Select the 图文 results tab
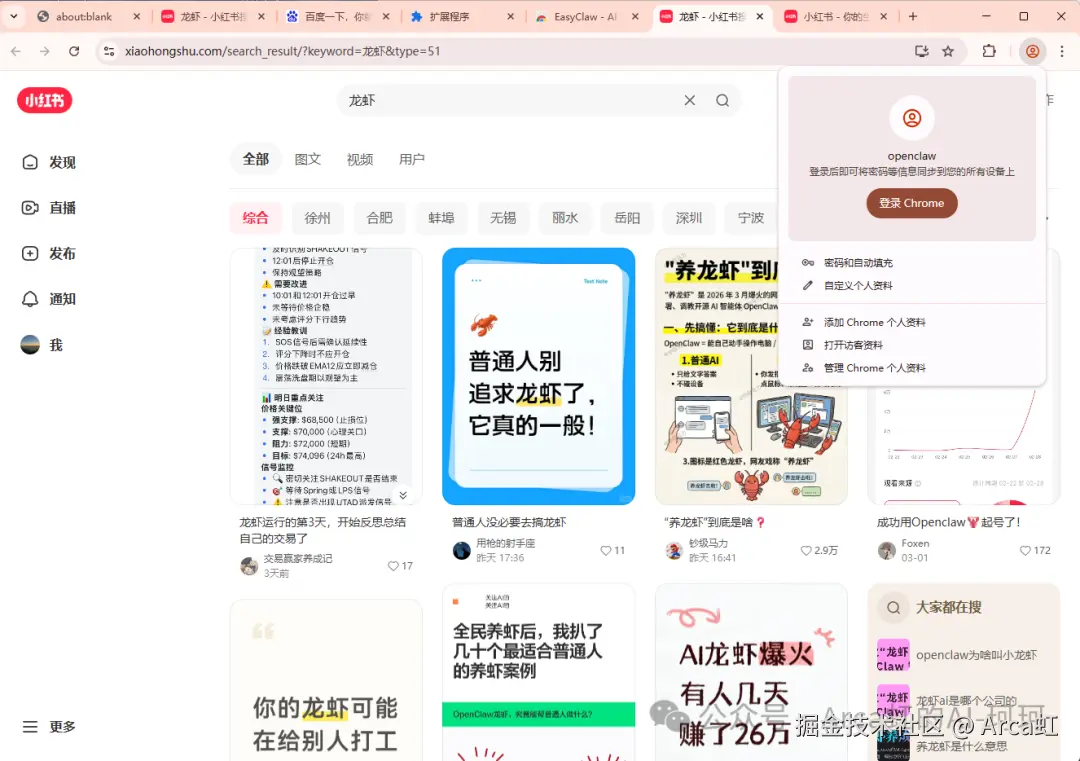The image size is (1080, 761). tap(308, 159)
